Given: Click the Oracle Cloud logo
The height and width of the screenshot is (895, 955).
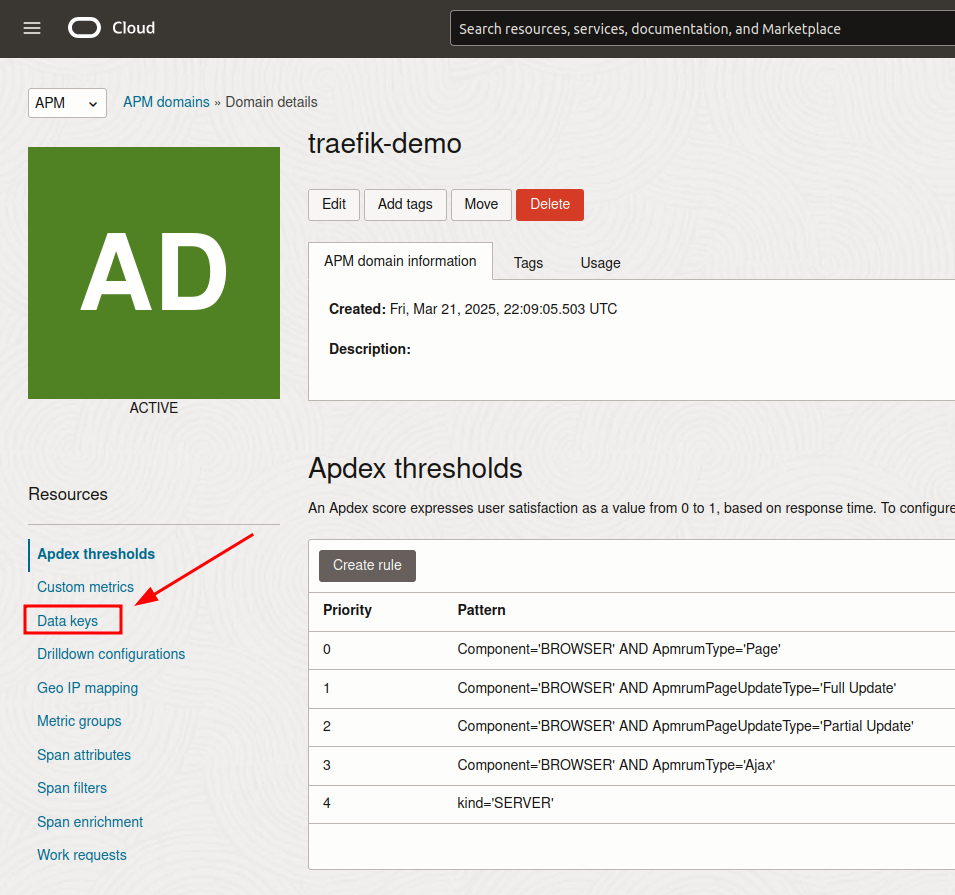Looking at the screenshot, I should click(x=112, y=28).
